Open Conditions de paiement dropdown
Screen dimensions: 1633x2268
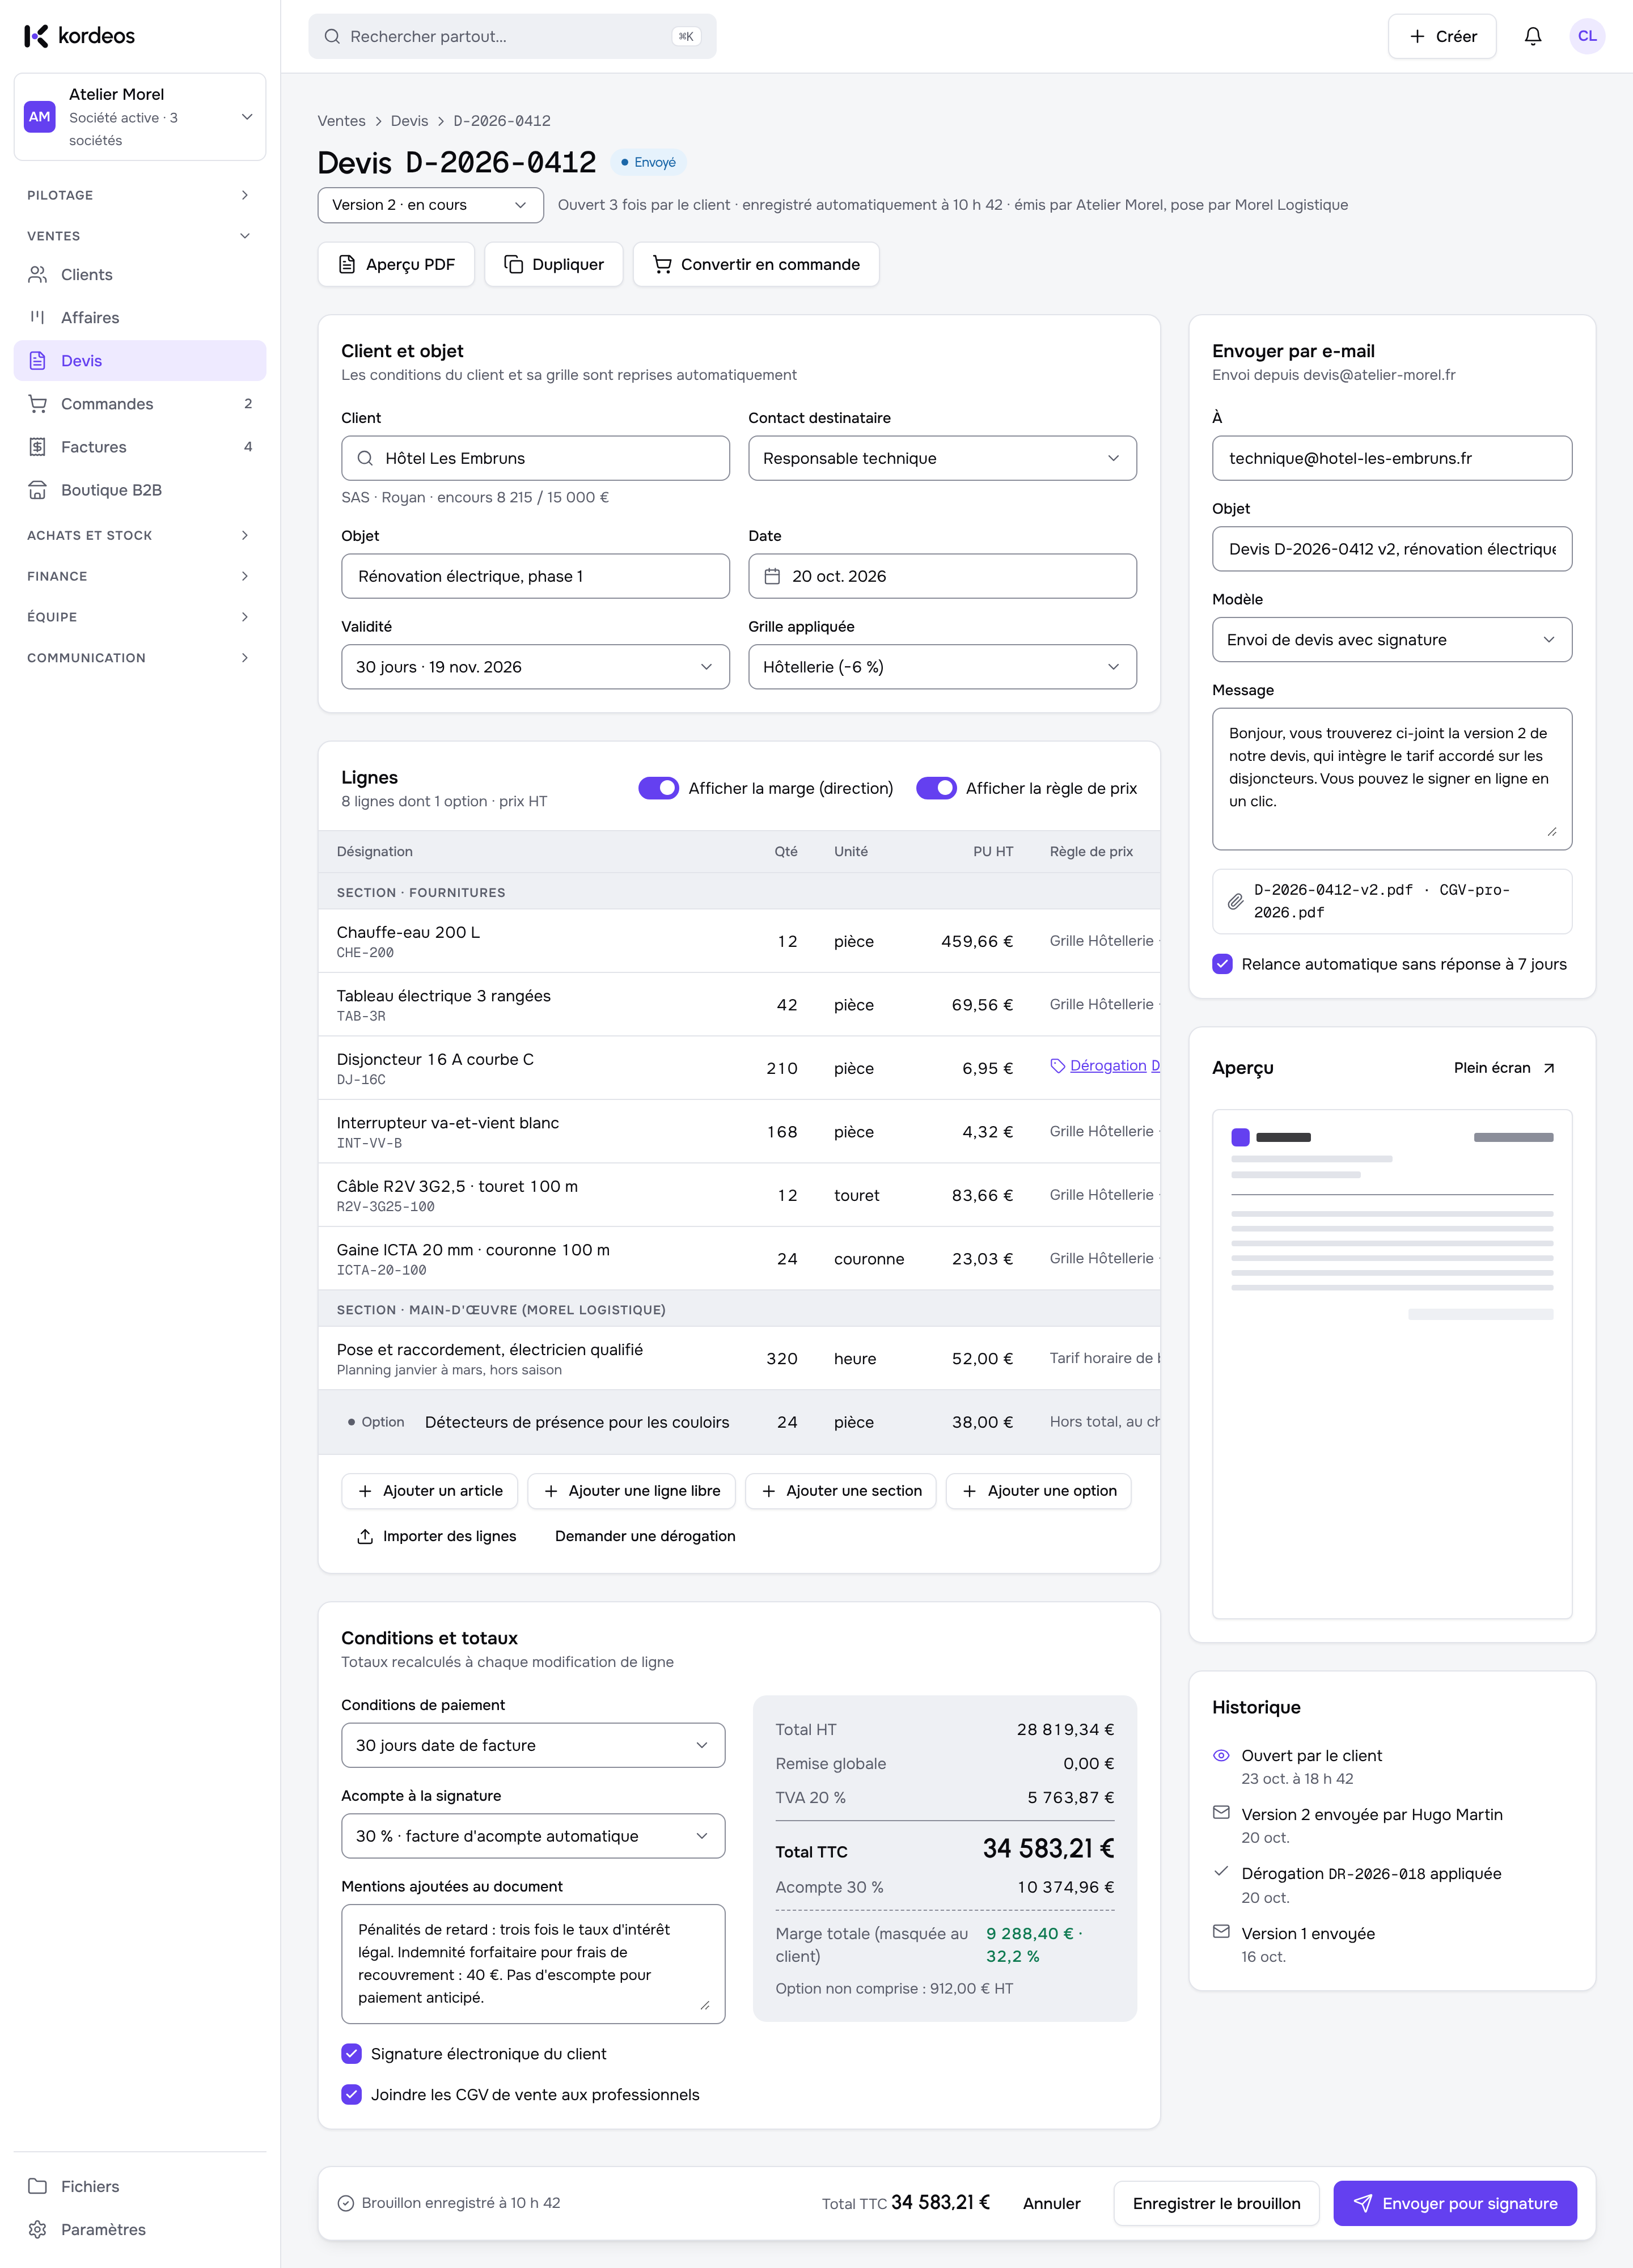click(x=533, y=1745)
